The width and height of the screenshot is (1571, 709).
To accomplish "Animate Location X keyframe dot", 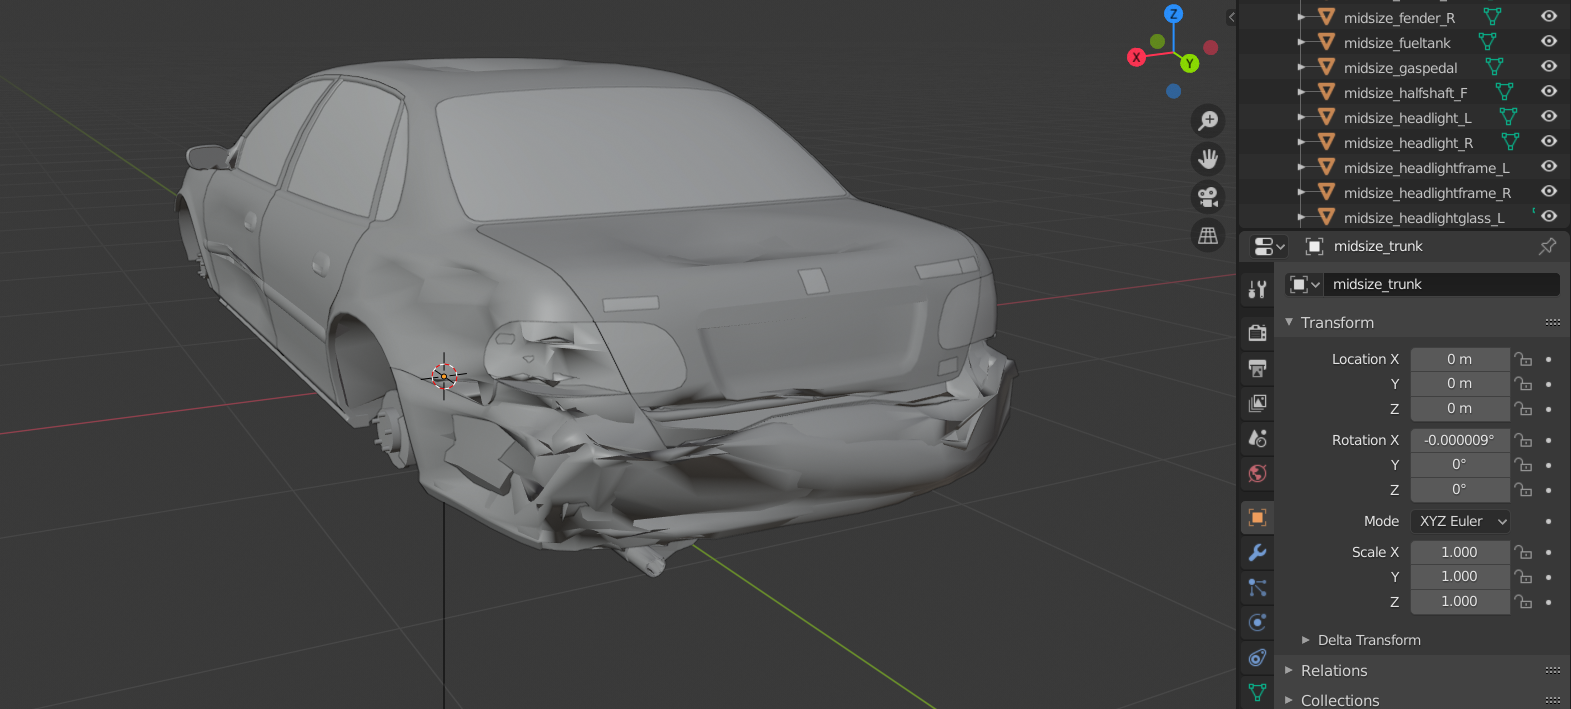I will click(x=1548, y=359).
